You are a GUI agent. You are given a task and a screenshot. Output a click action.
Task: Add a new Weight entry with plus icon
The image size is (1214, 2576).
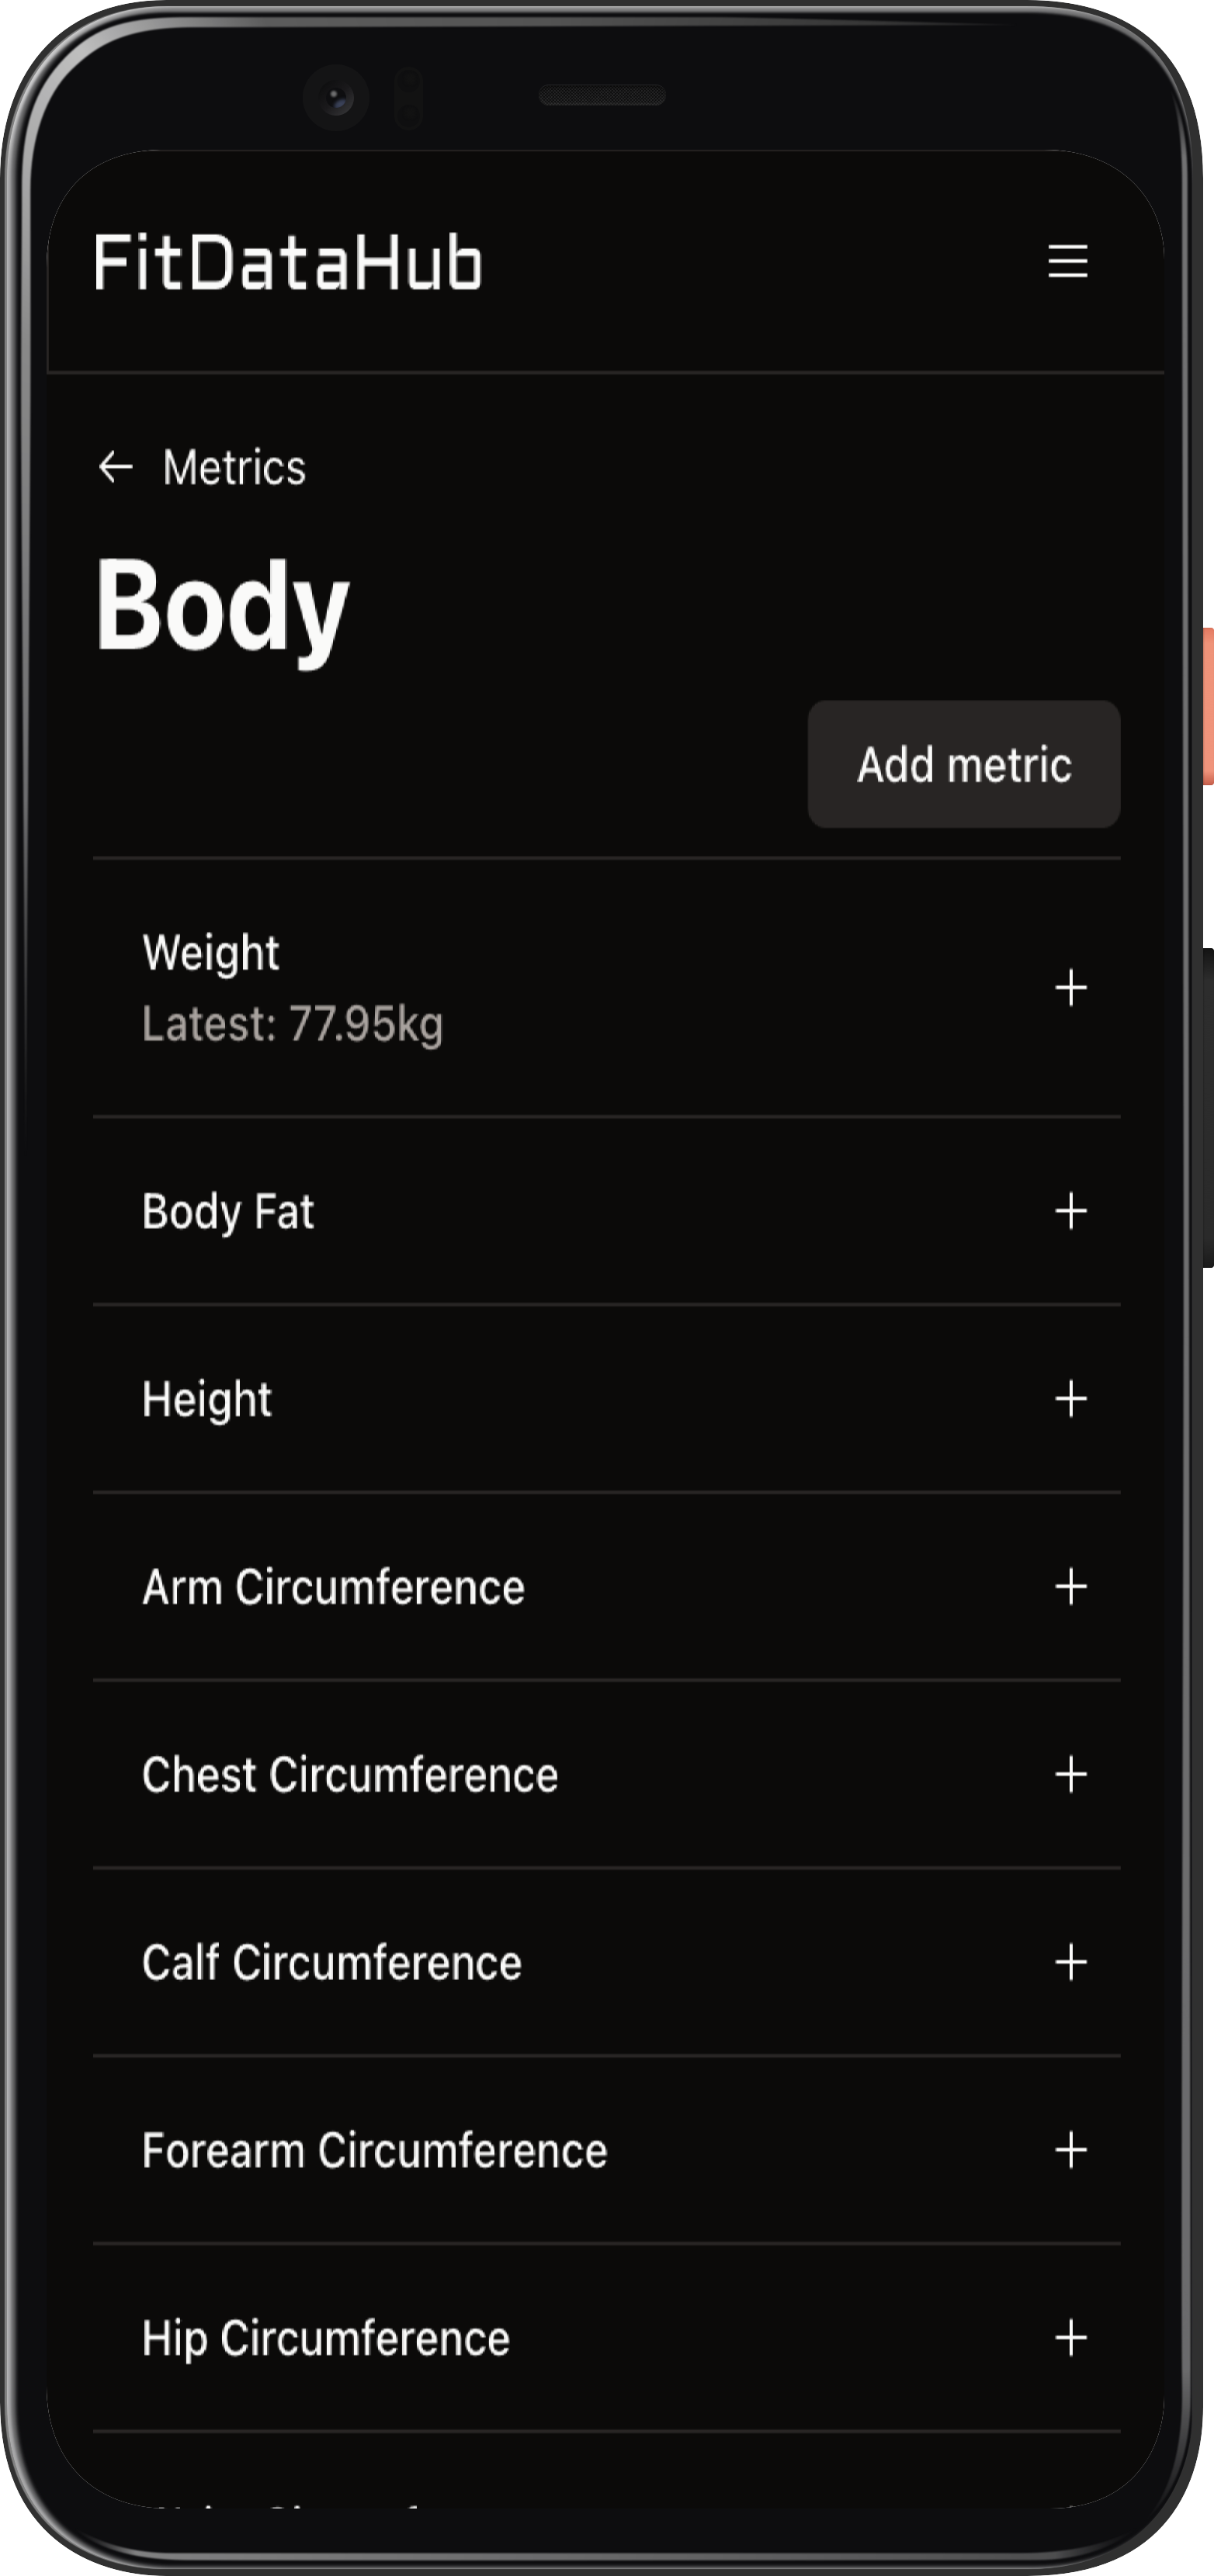point(1070,988)
